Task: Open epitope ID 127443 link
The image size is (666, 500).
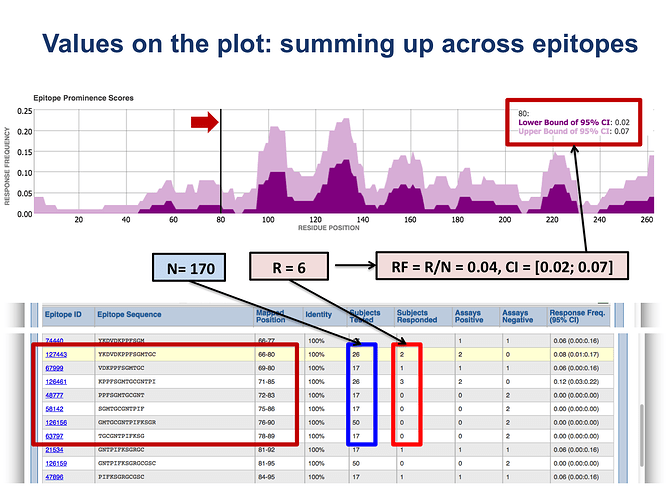Action: click(55, 354)
